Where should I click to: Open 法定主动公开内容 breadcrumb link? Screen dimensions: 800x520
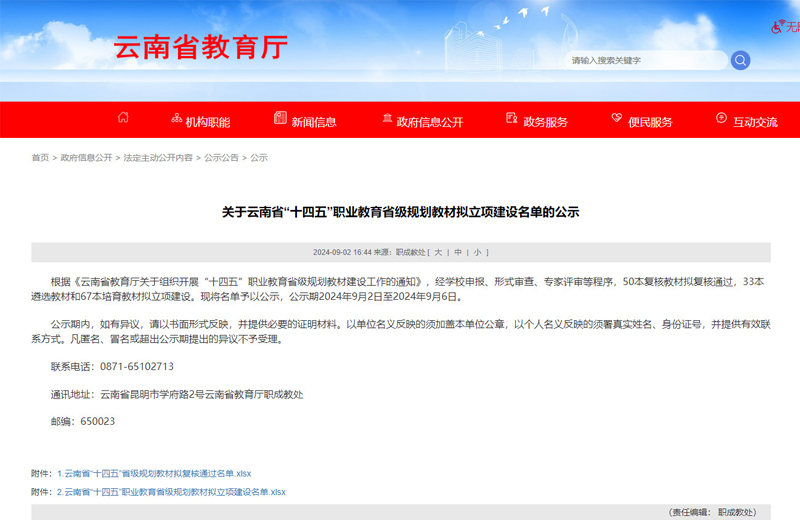tap(158, 158)
